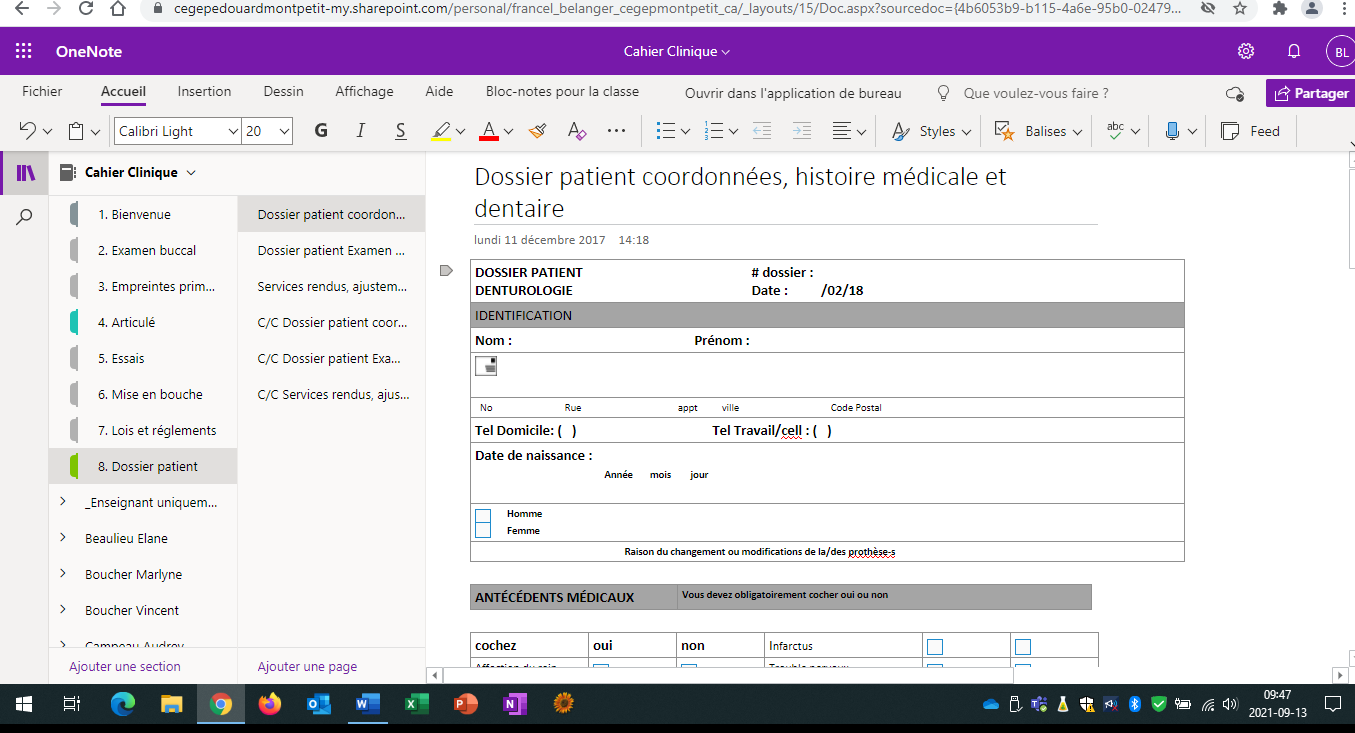This screenshot has height=733, width=1355.
Task: Apply the red font color
Action: 488,131
